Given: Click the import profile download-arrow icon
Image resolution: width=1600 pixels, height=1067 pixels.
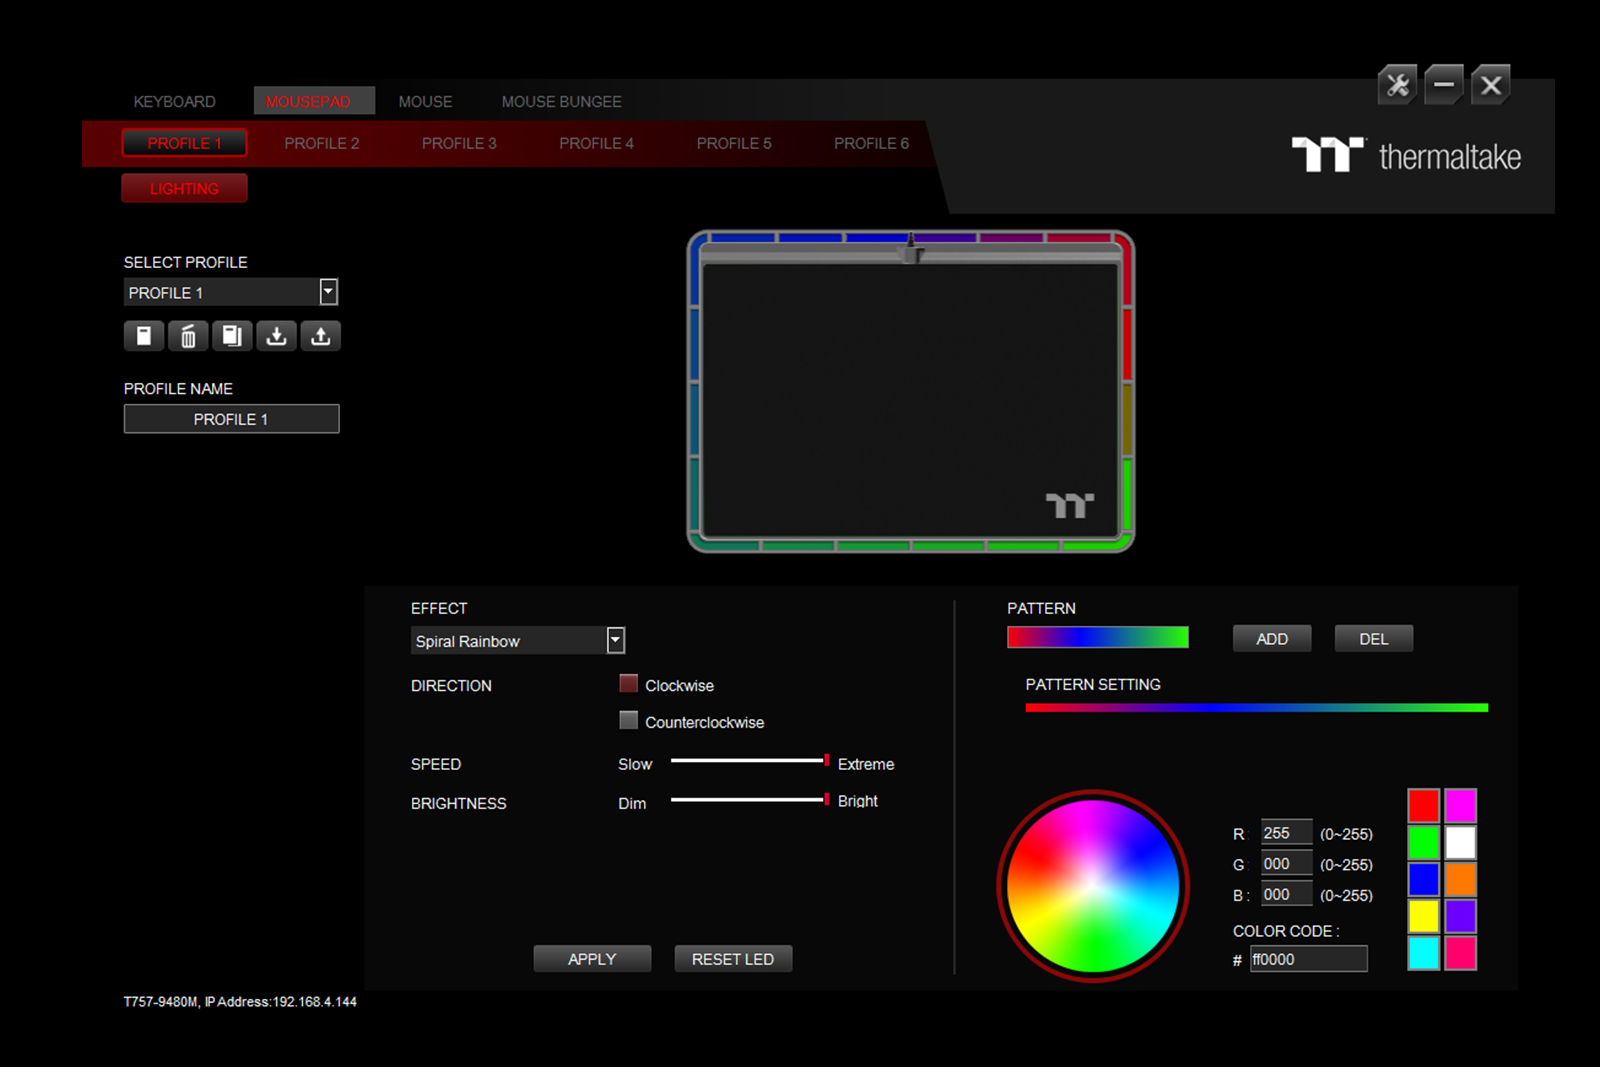Looking at the screenshot, I should click(x=277, y=336).
